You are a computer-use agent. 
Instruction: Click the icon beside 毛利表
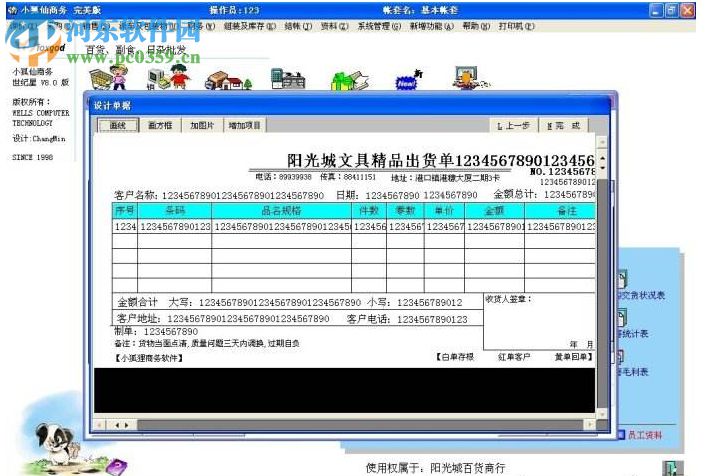pyautogui.click(x=620, y=357)
